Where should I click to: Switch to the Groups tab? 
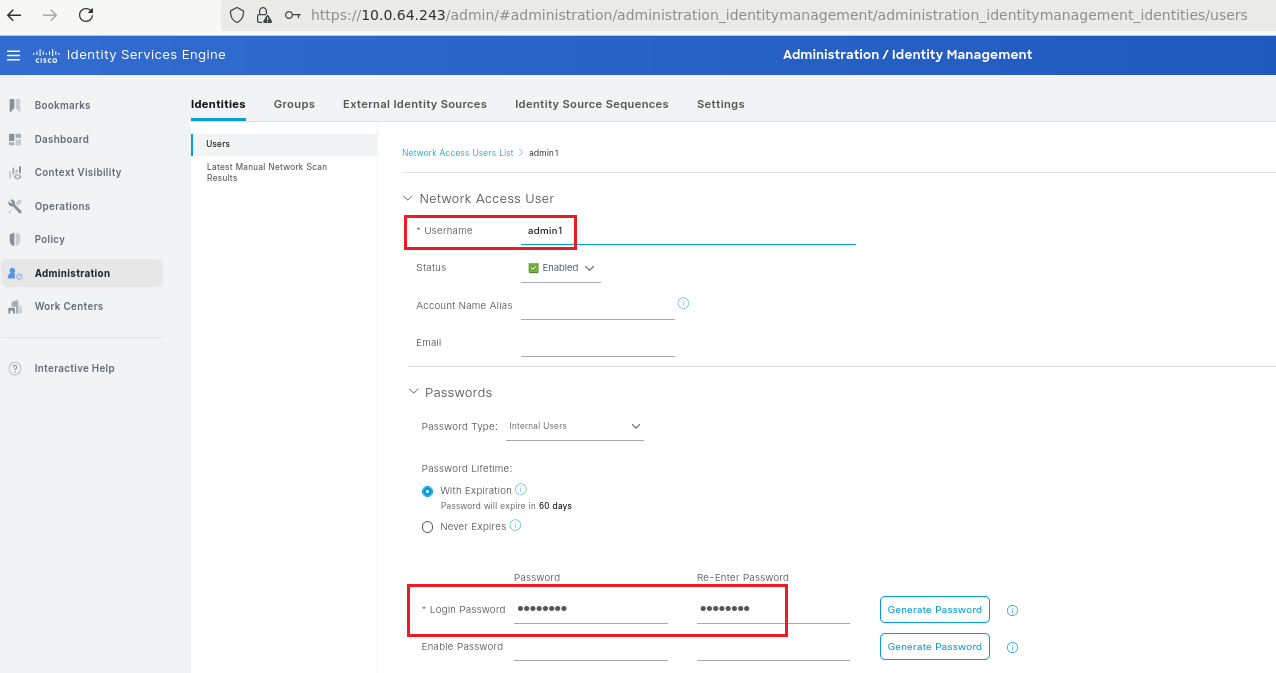[294, 104]
